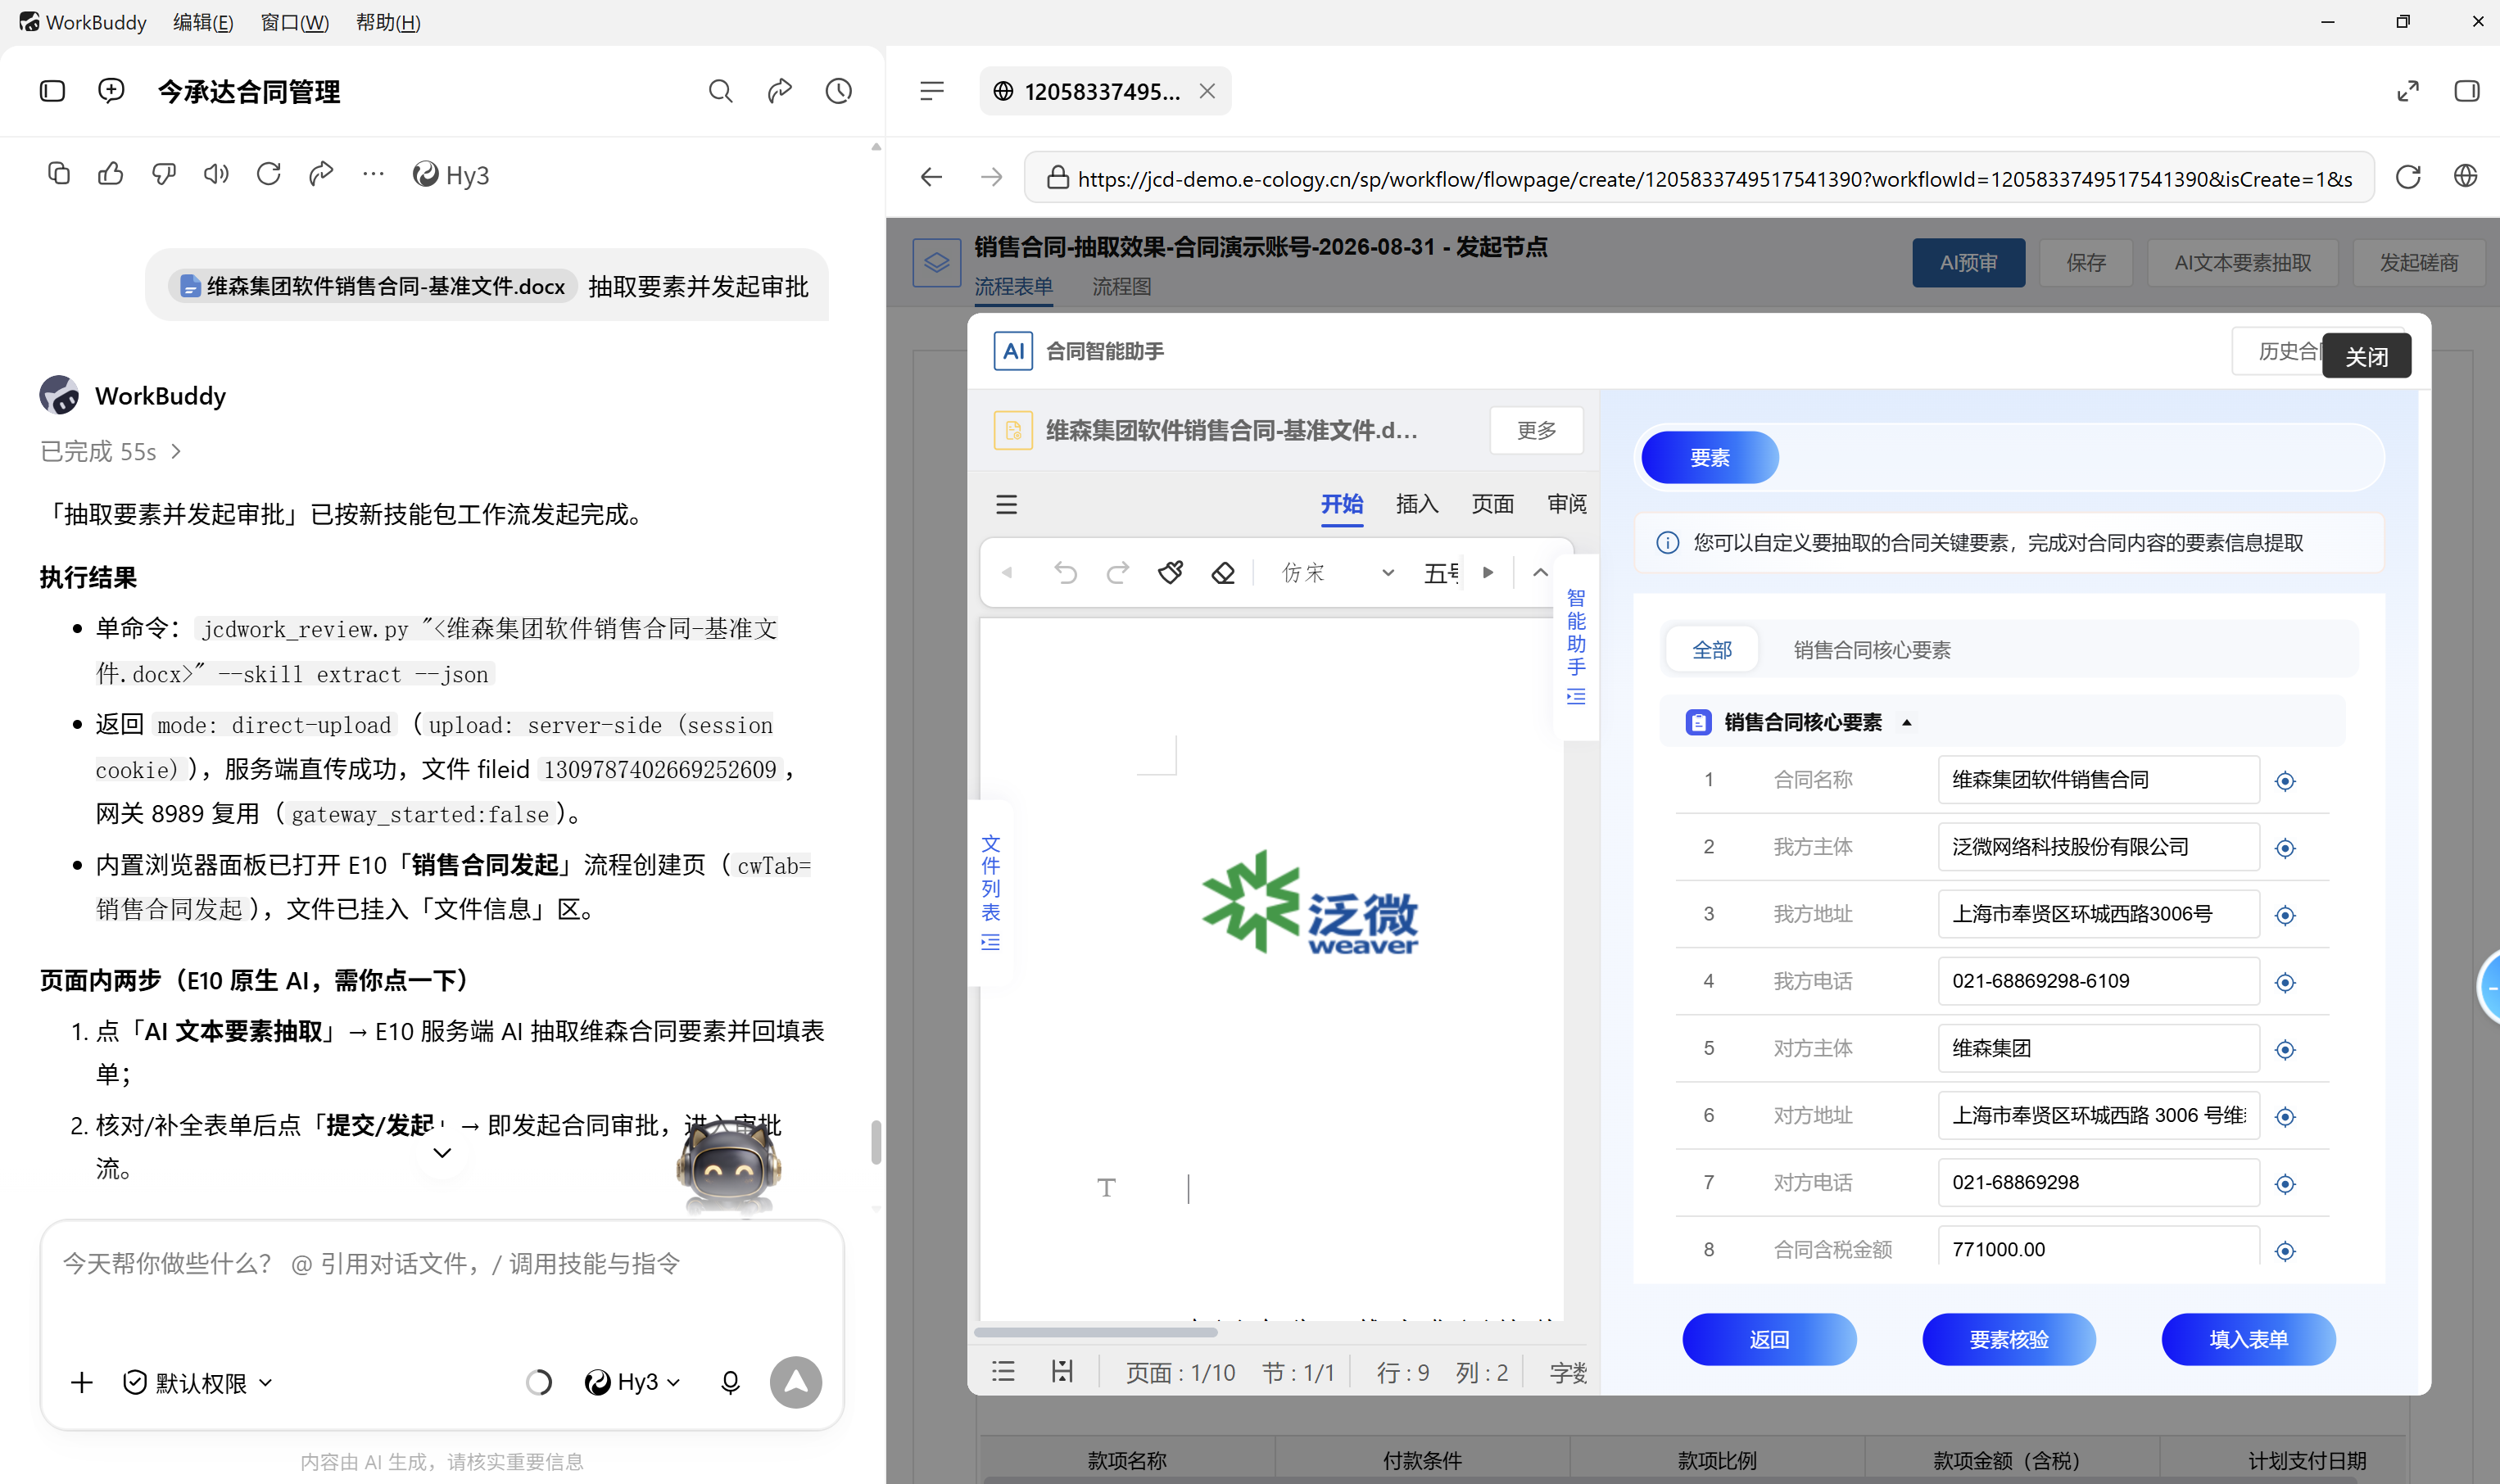Regenerate the response
The height and width of the screenshot is (1484, 2500).
[268, 174]
